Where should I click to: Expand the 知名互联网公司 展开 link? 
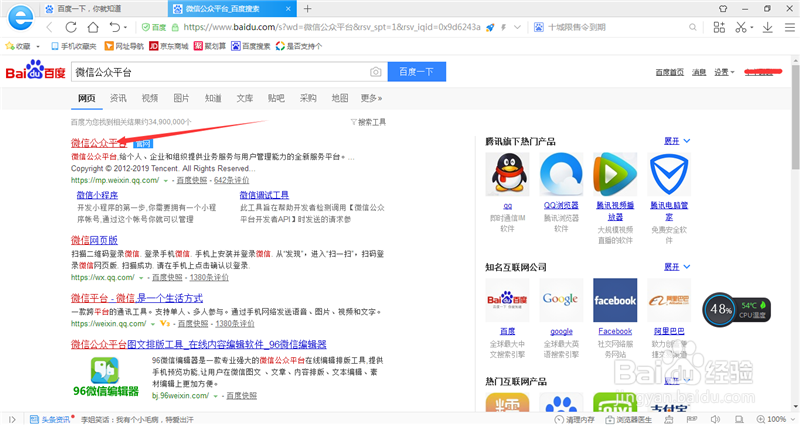point(677,267)
